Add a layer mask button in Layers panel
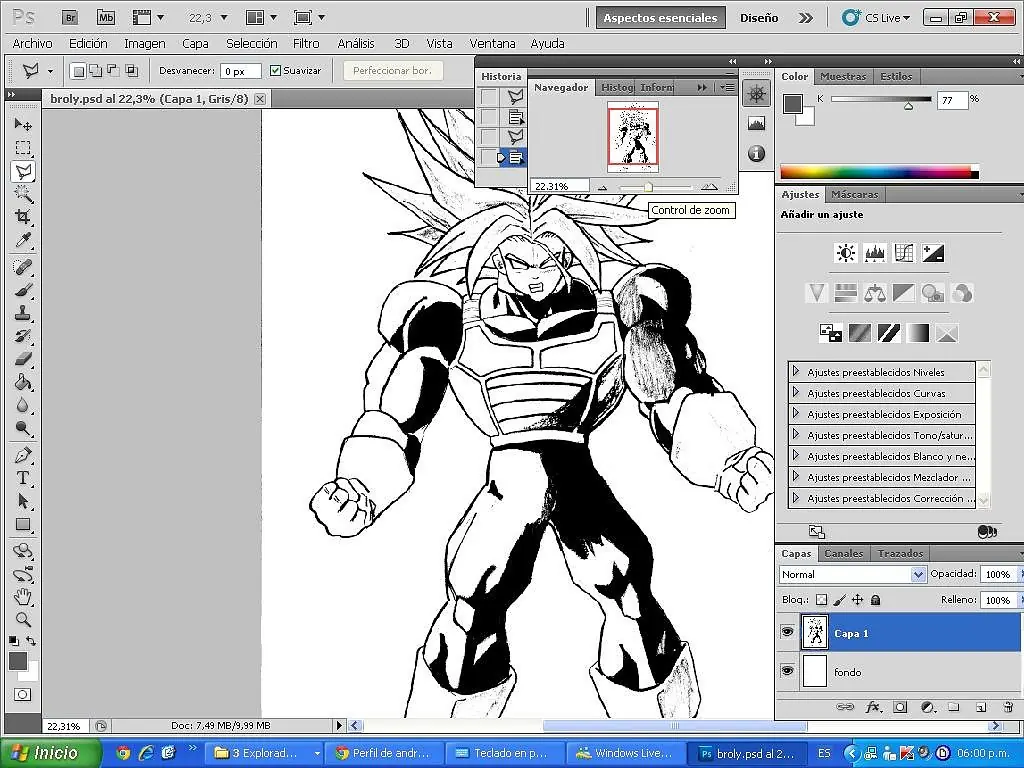The image size is (1024, 768). pyautogui.click(x=900, y=707)
